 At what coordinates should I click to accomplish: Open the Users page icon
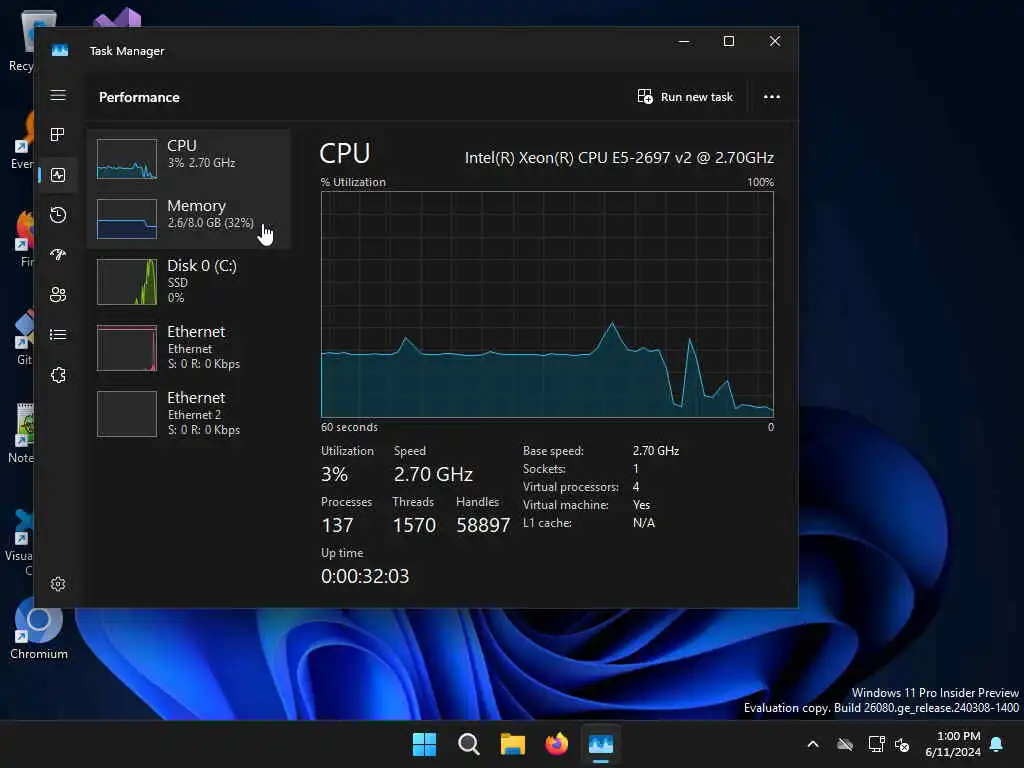58,295
